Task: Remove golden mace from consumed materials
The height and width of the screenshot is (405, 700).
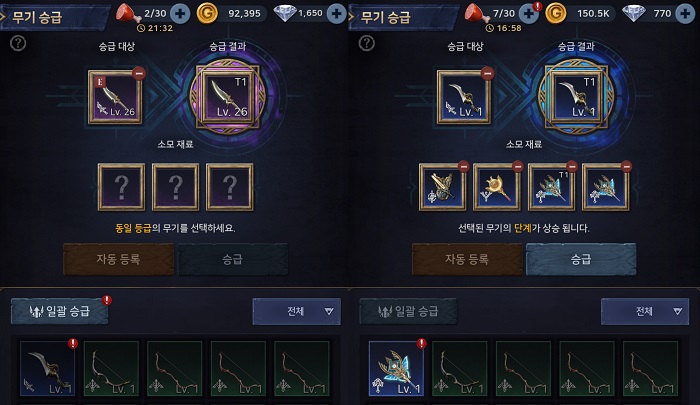Action: click(518, 167)
